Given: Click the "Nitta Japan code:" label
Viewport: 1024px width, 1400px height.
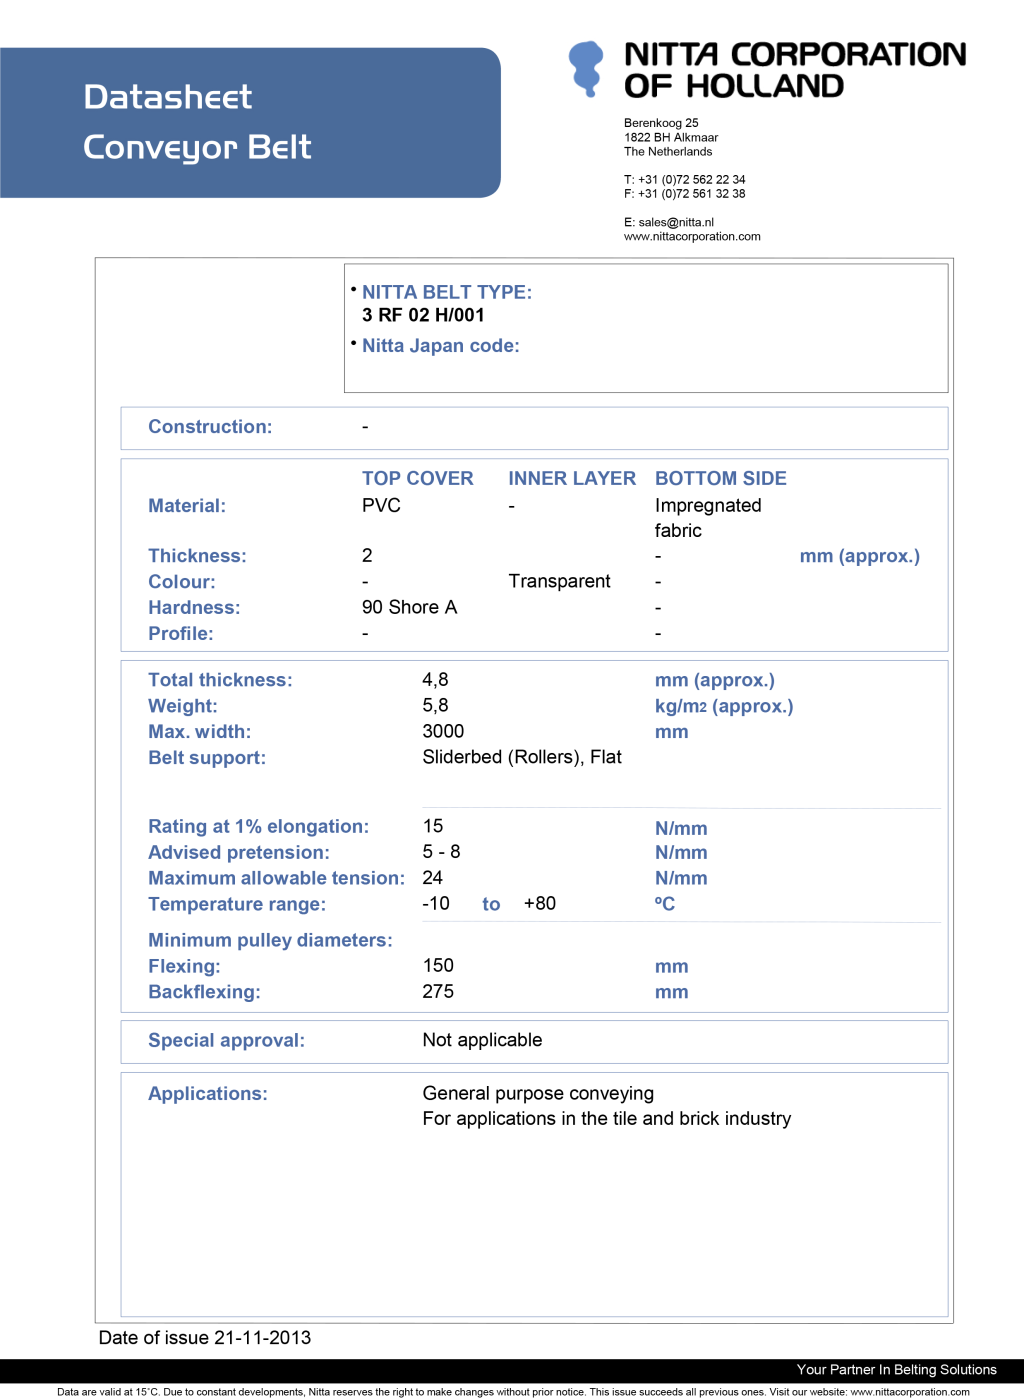Looking at the screenshot, I should (441, 346).
